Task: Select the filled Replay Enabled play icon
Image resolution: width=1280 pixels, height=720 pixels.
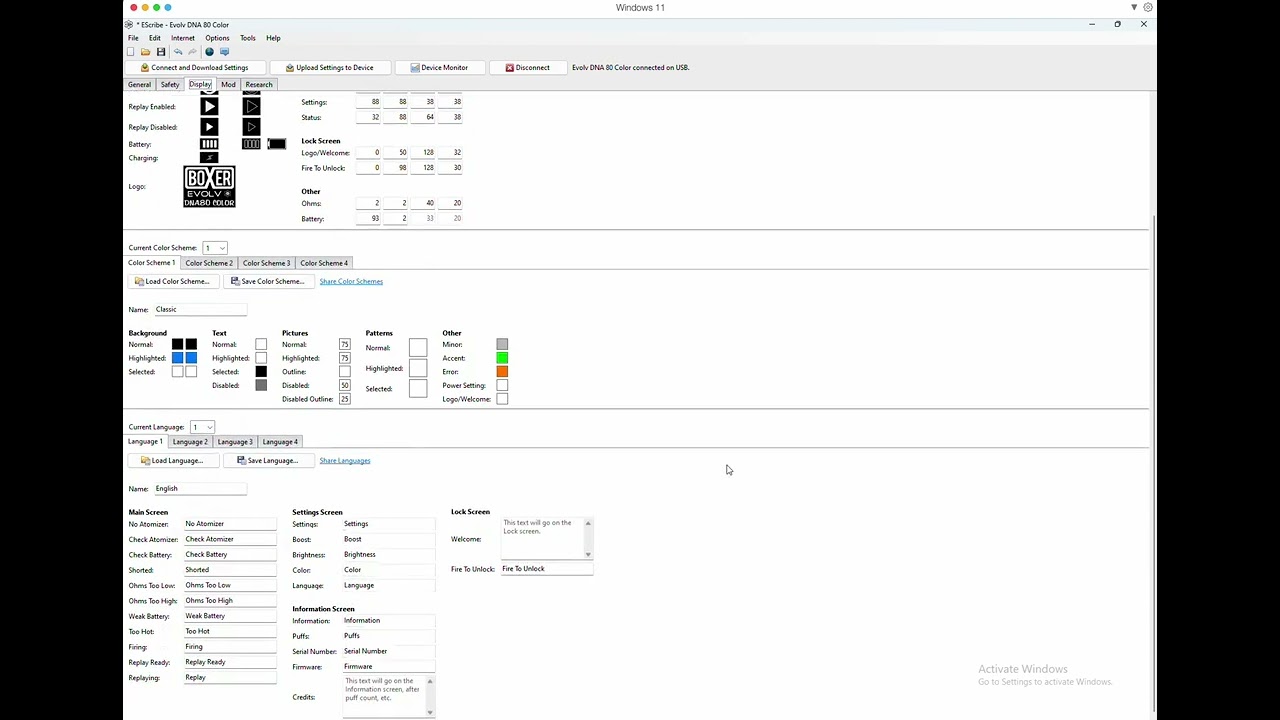Action: (209, 106)
